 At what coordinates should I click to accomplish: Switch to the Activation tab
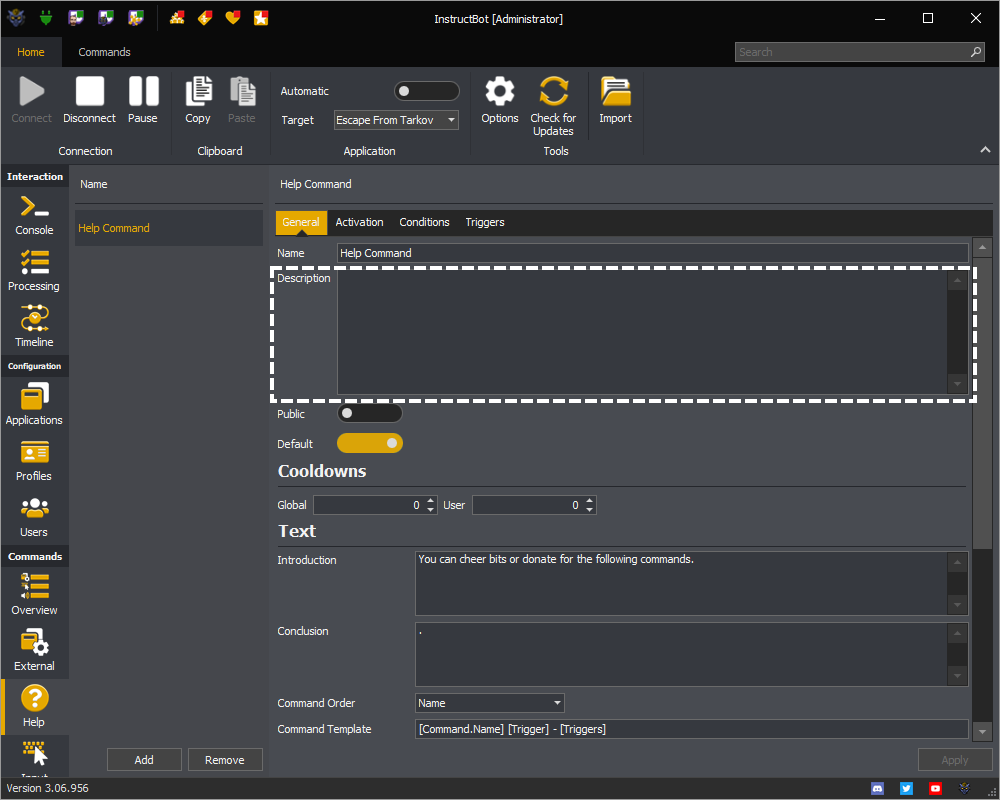pos(360,222)
